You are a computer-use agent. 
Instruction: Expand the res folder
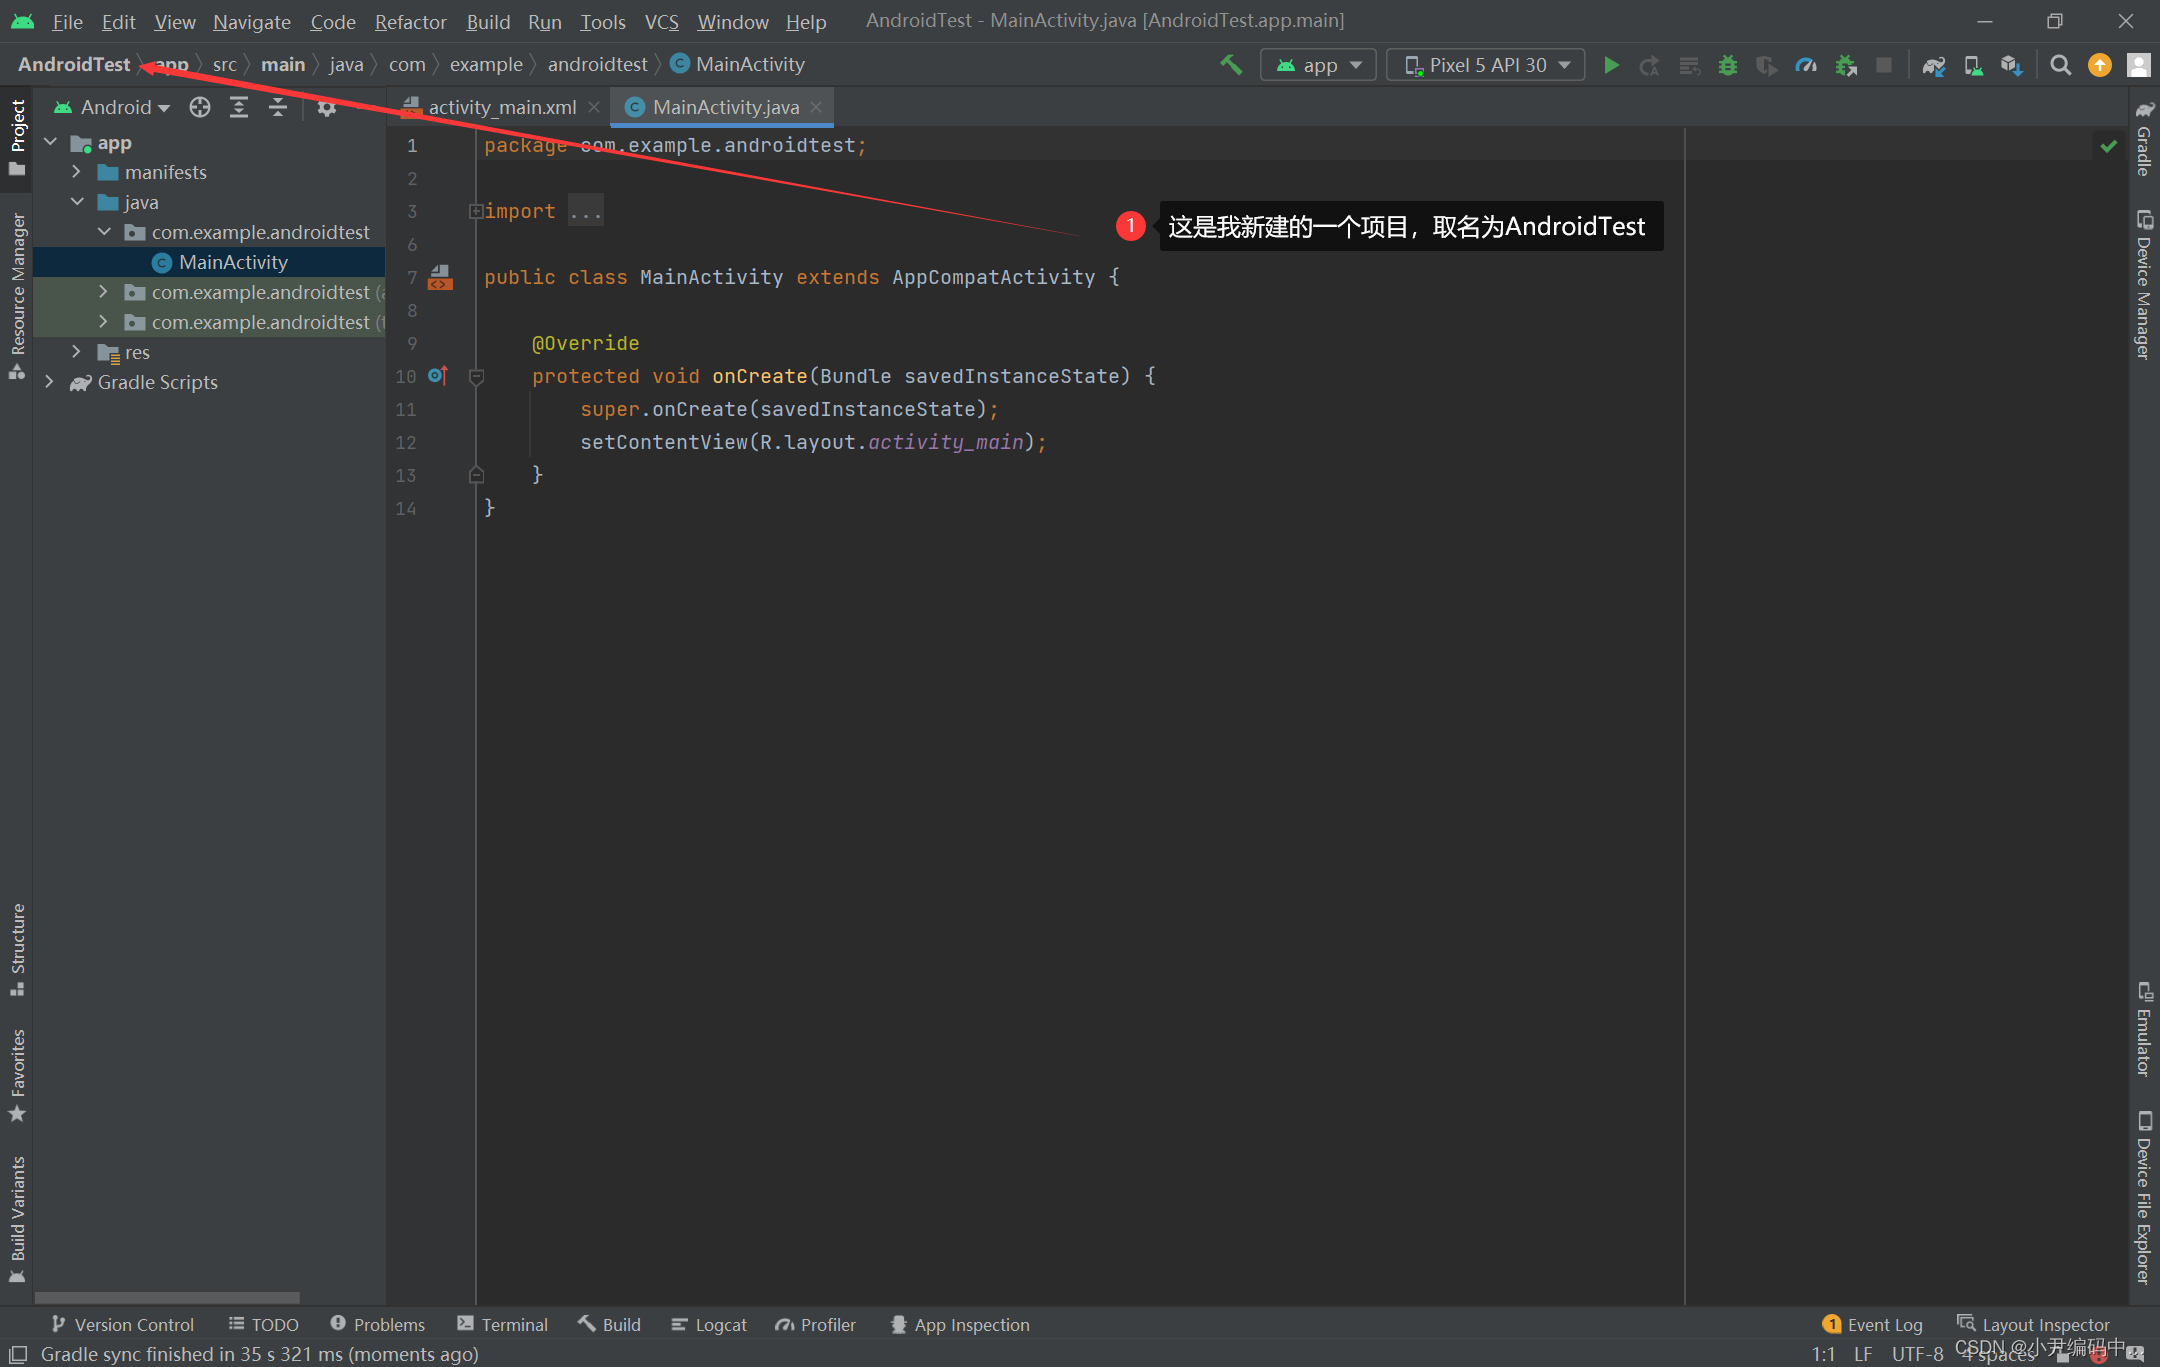(76, 352)
